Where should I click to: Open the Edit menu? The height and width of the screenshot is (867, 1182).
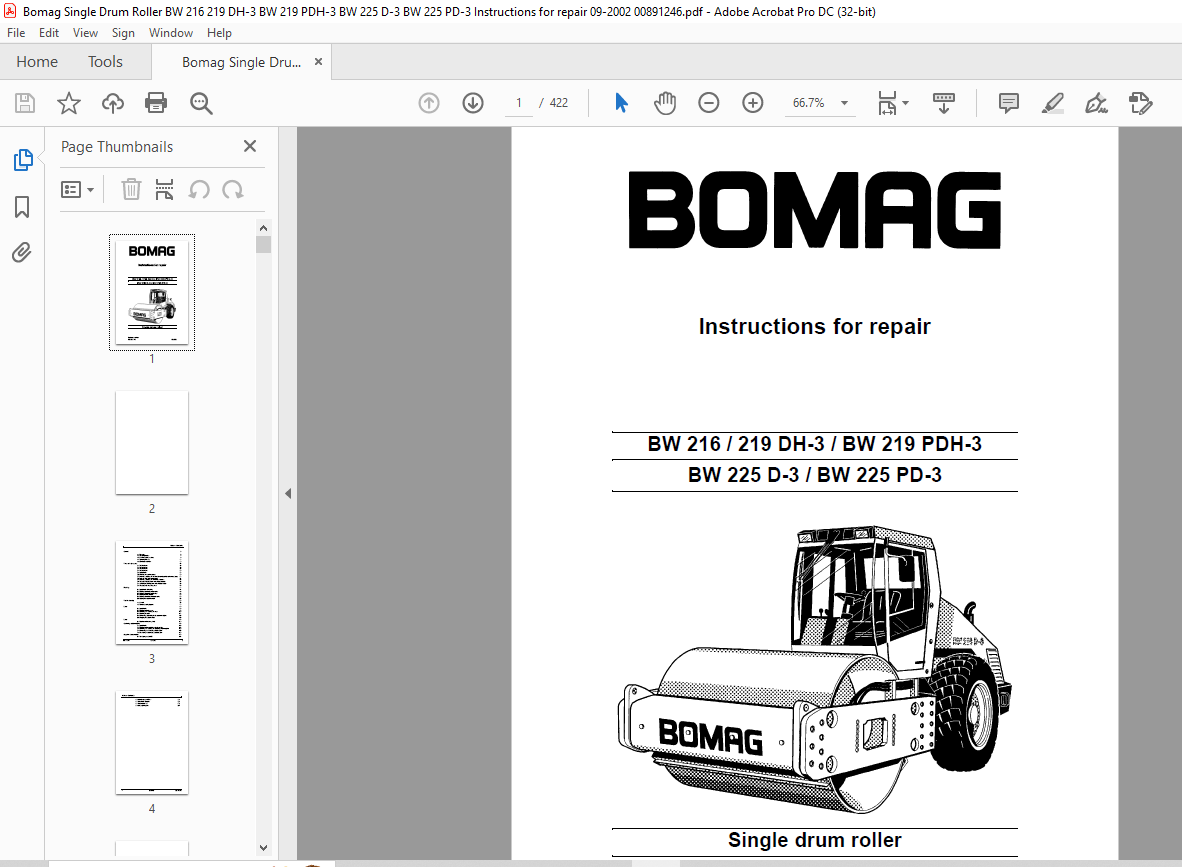(x=49, y=33)
